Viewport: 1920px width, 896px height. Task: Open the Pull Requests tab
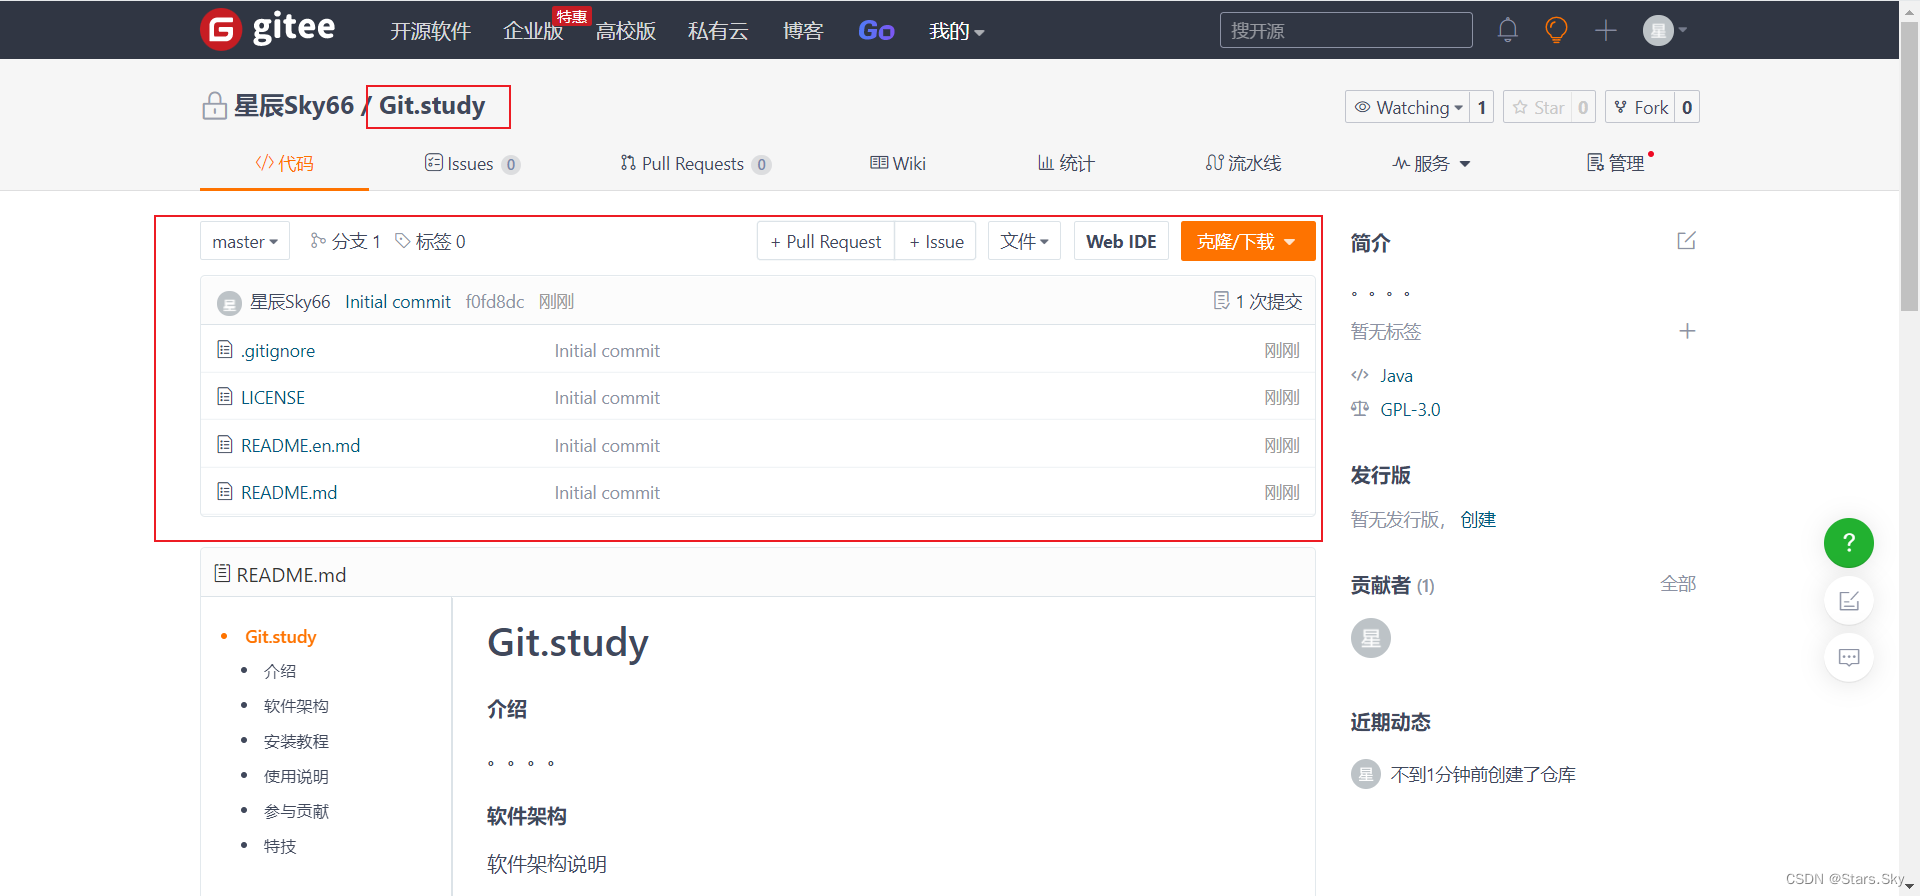pyautogui.click(x=695, y=163)
